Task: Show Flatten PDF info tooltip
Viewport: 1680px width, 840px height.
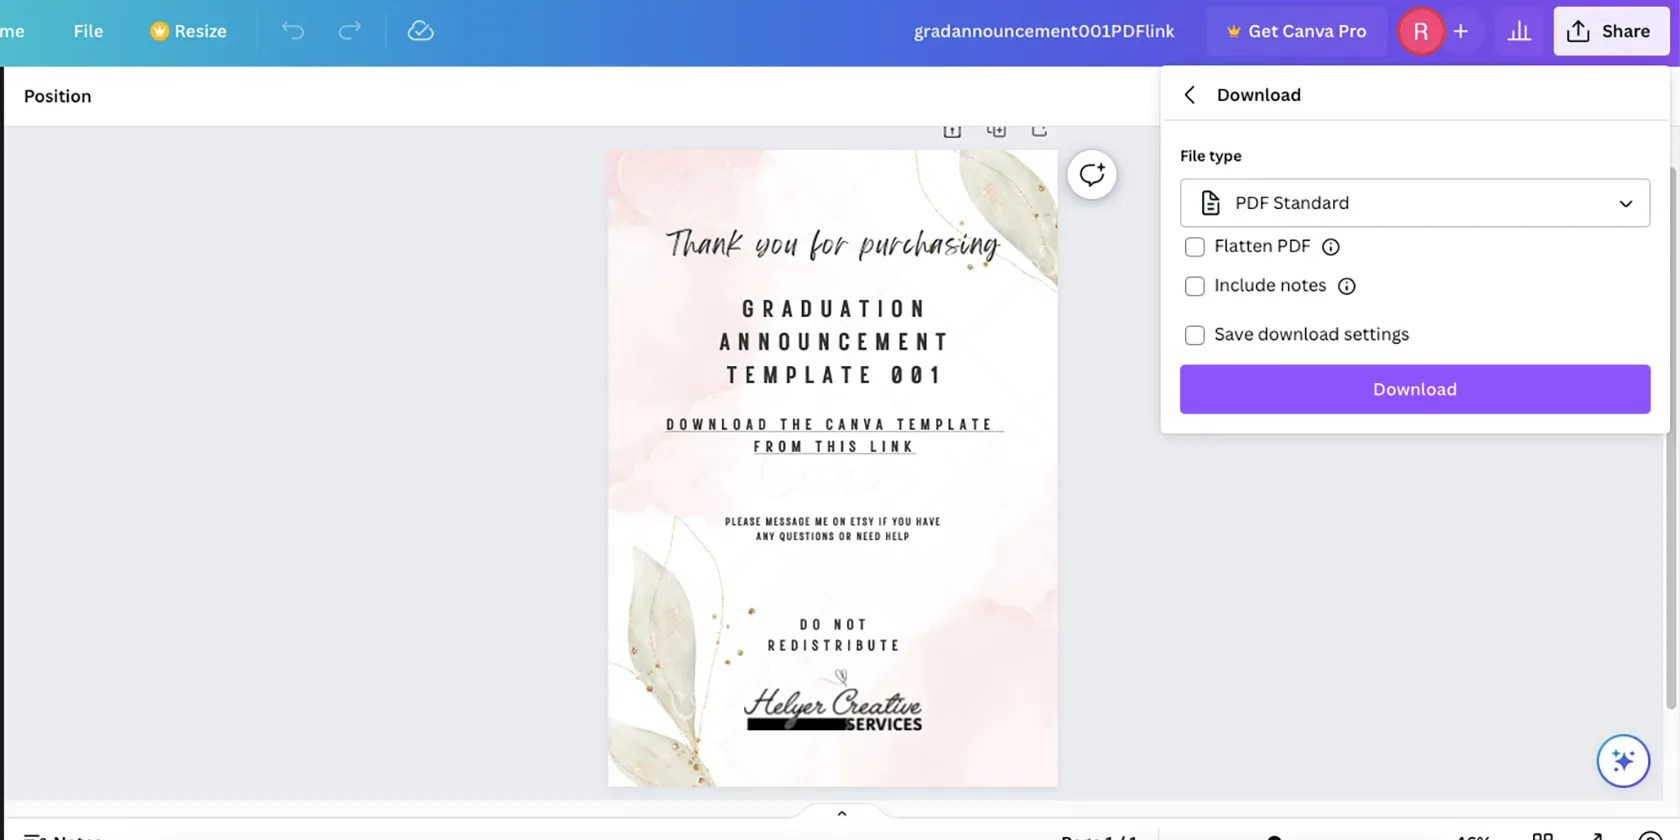Action: point(1331,247)
